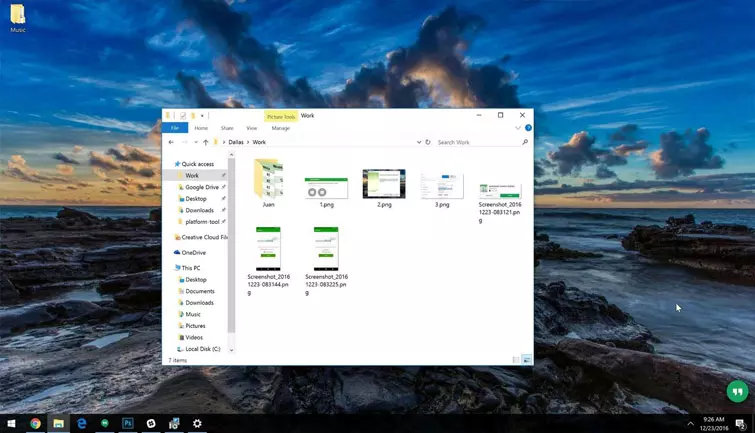Select the 2.png thumbnail

(384, 185)
